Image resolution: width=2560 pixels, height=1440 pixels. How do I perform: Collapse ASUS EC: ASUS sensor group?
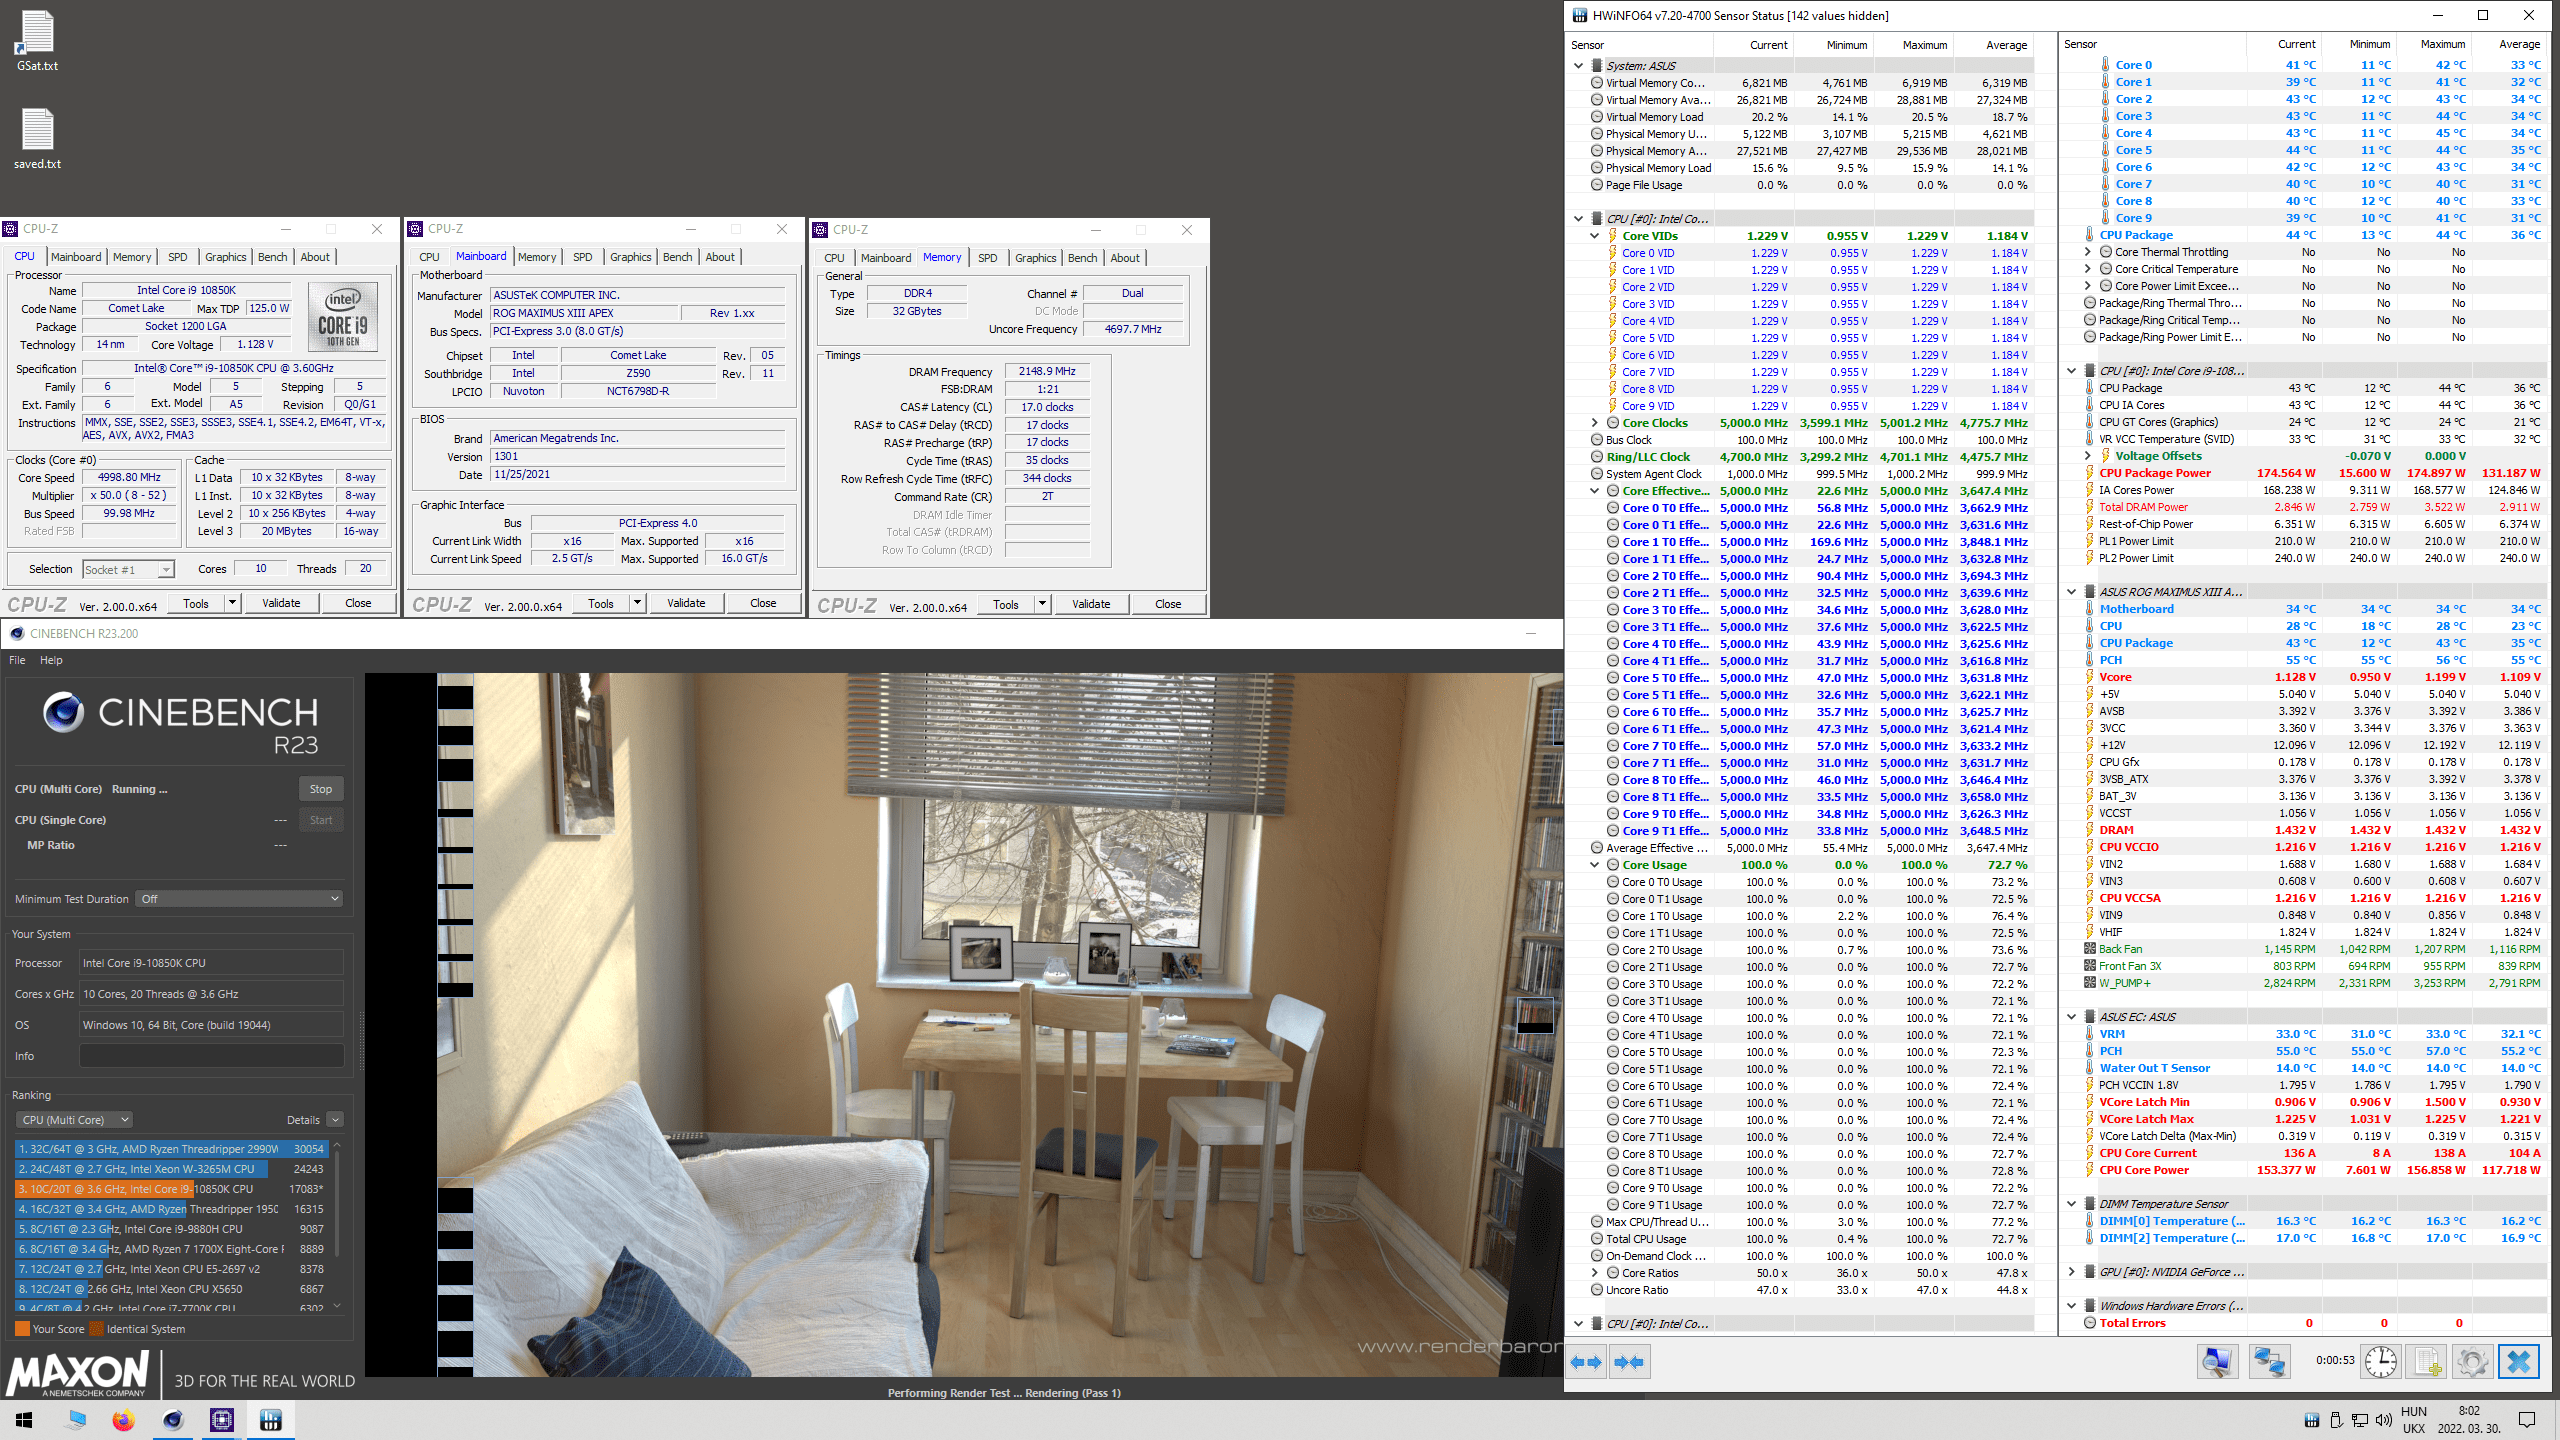[x=2072, y=1017]
